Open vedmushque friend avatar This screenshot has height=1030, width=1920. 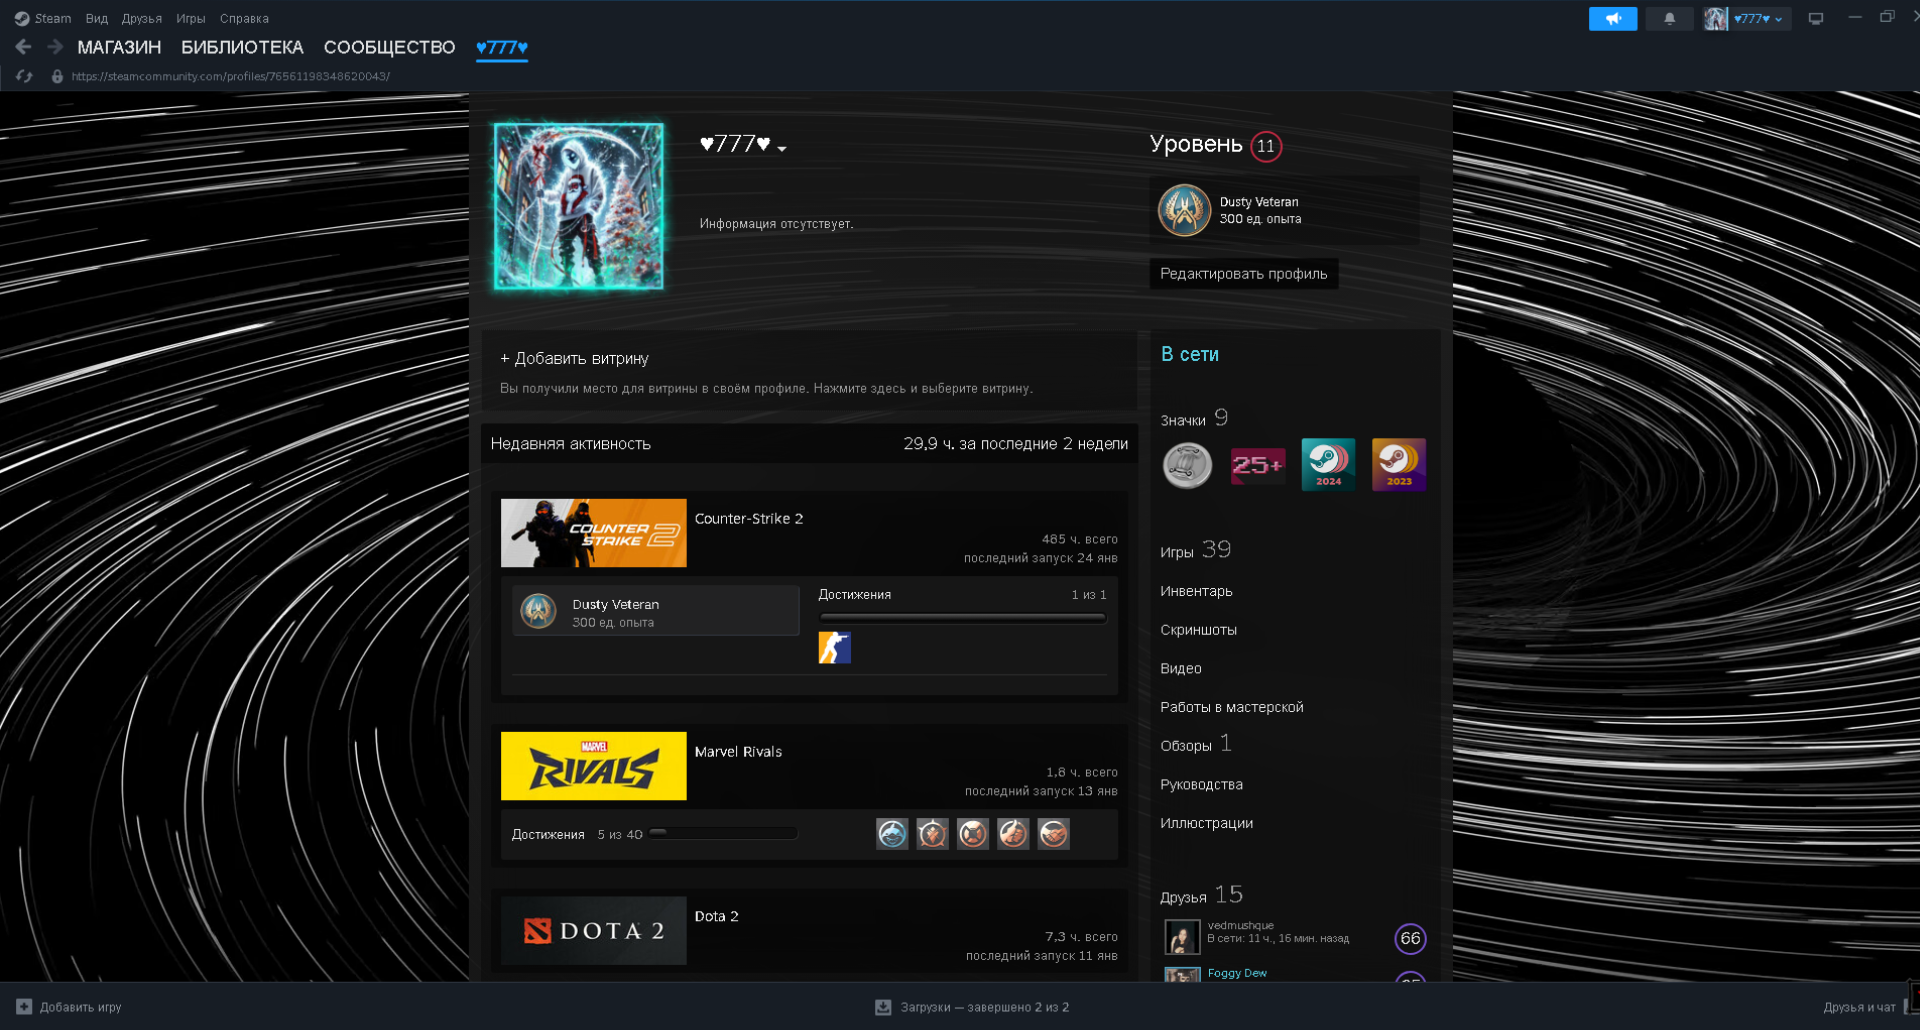(x=1182, y=937)
